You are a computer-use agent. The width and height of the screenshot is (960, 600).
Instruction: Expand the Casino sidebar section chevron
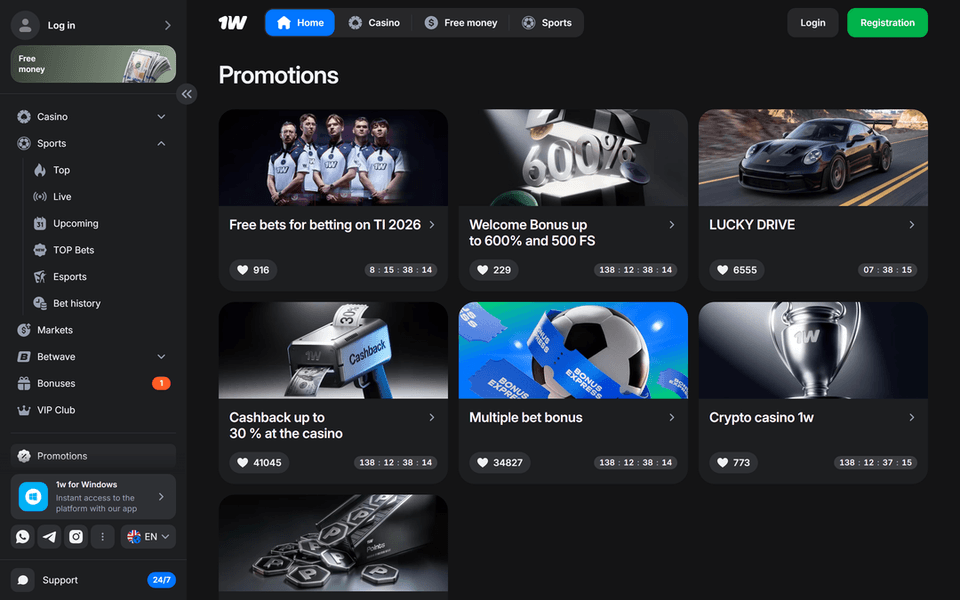point(161,116)
